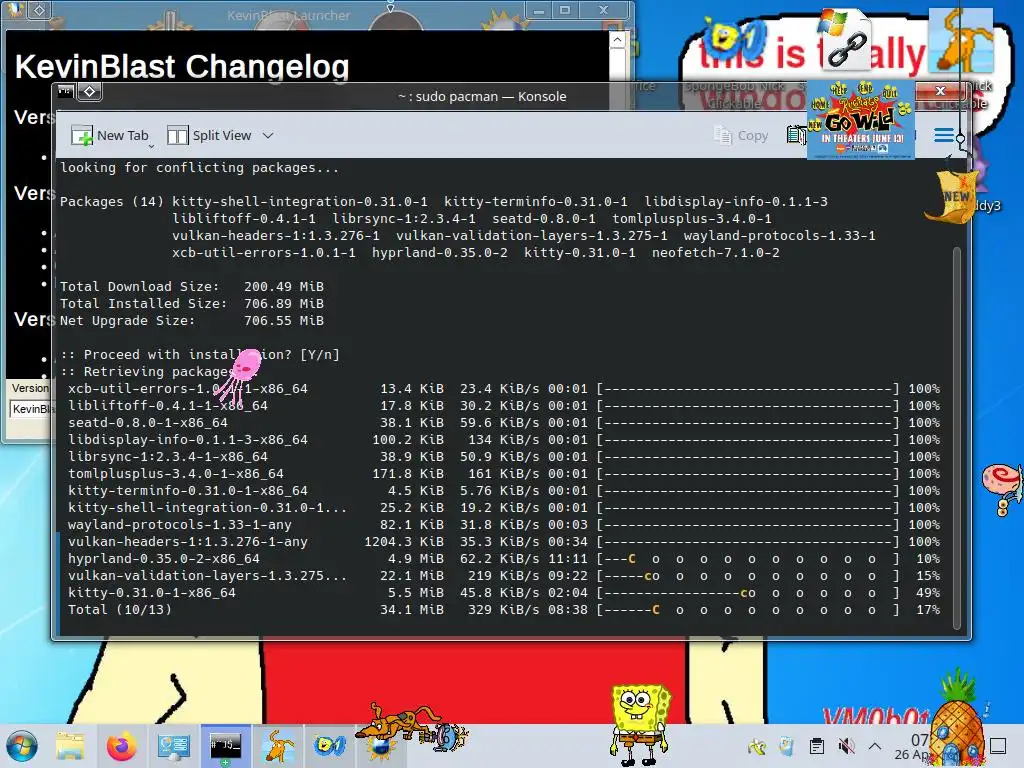The image size is (1024, 768).
Task: Open the orange dog desktop shortcut icon
Action: (960, 39)
